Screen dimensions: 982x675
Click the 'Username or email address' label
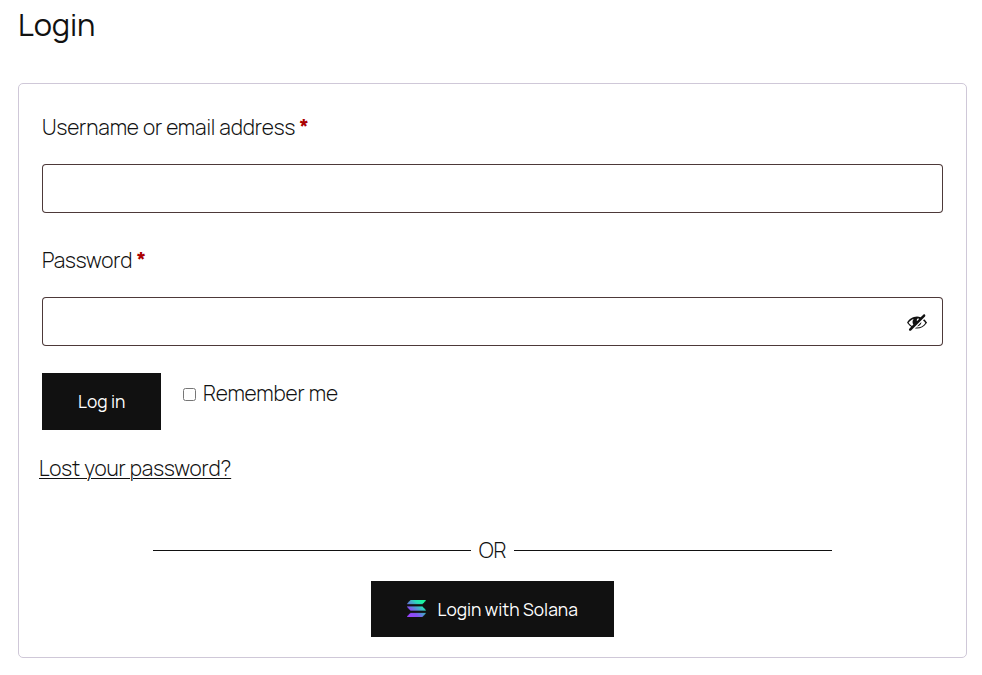(168, 128)
